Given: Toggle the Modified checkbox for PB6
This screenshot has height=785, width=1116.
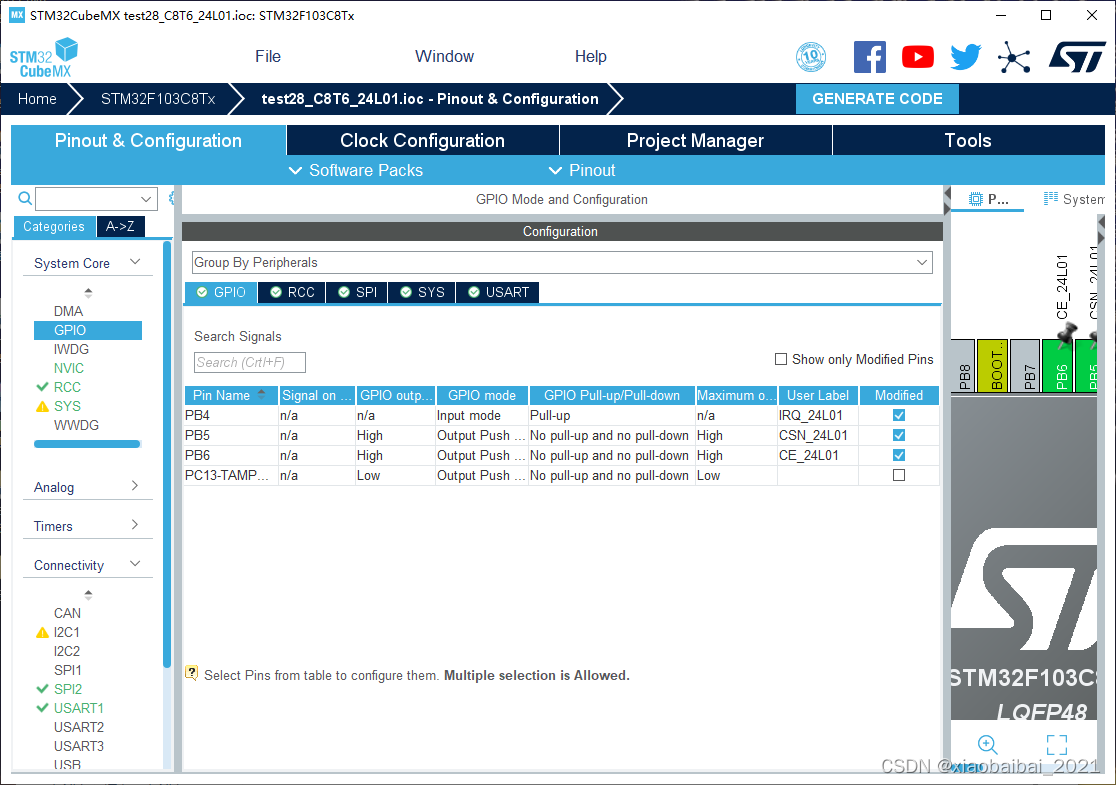Looking at the screenshot, I should 899,455.
